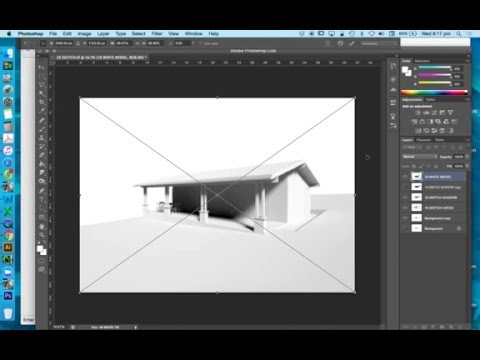The width and height of the screenshot is (480, 360).
Task: Select the Rectangle shape tool
Action: point(42,217)
